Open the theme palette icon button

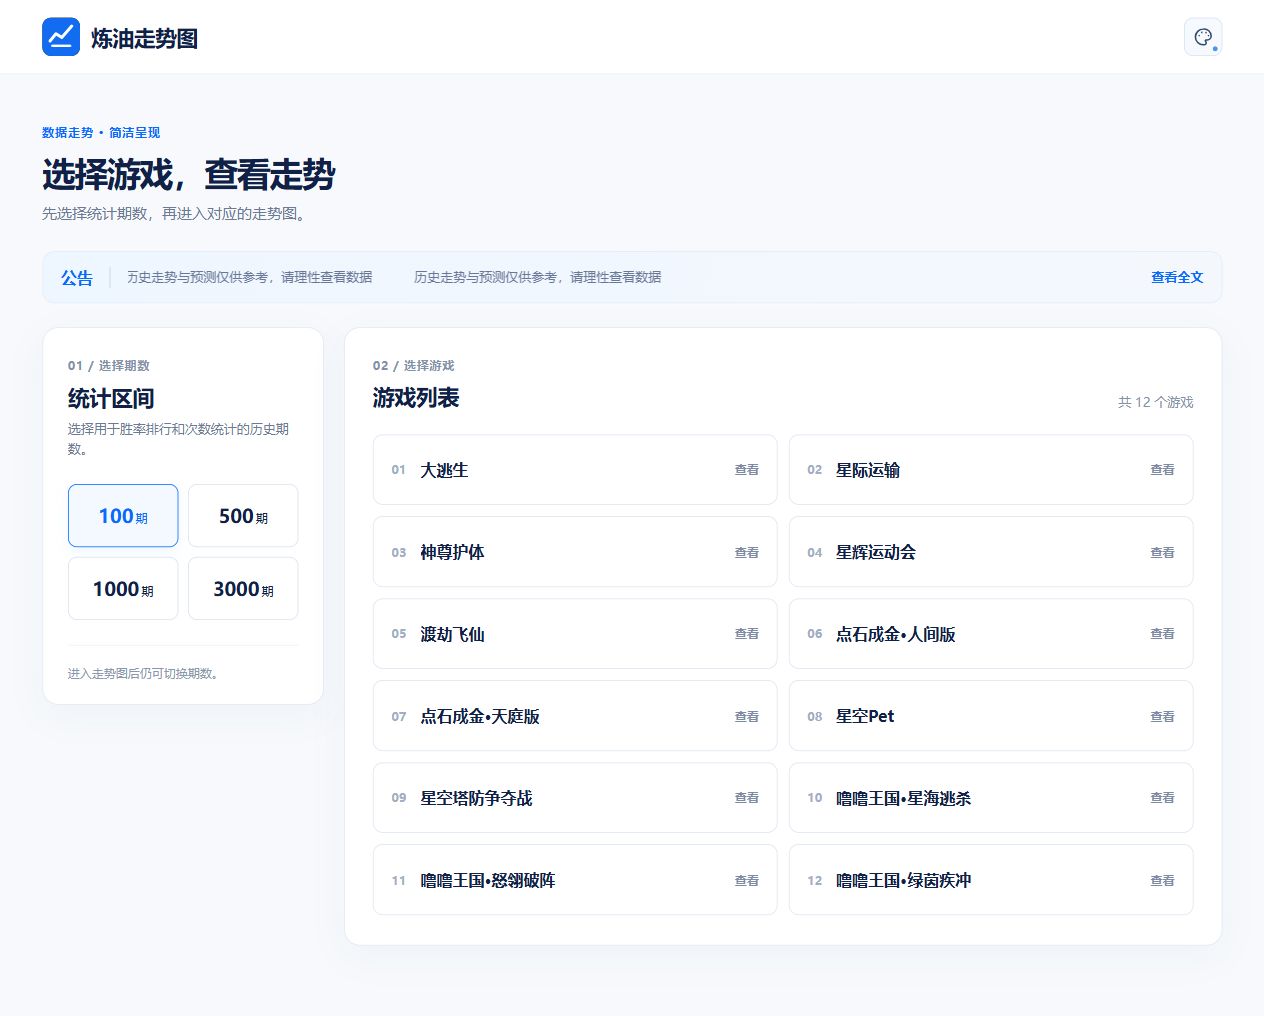tap(1203, 37)
